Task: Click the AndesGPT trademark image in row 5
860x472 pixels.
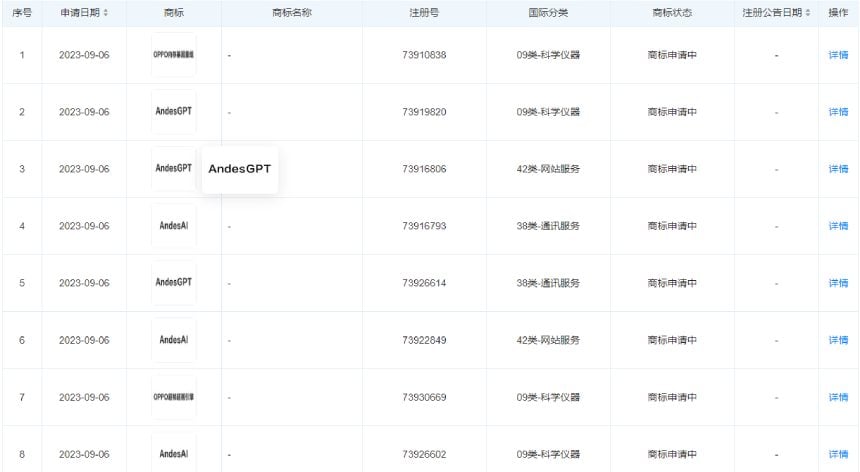Action: pos(173,283)
